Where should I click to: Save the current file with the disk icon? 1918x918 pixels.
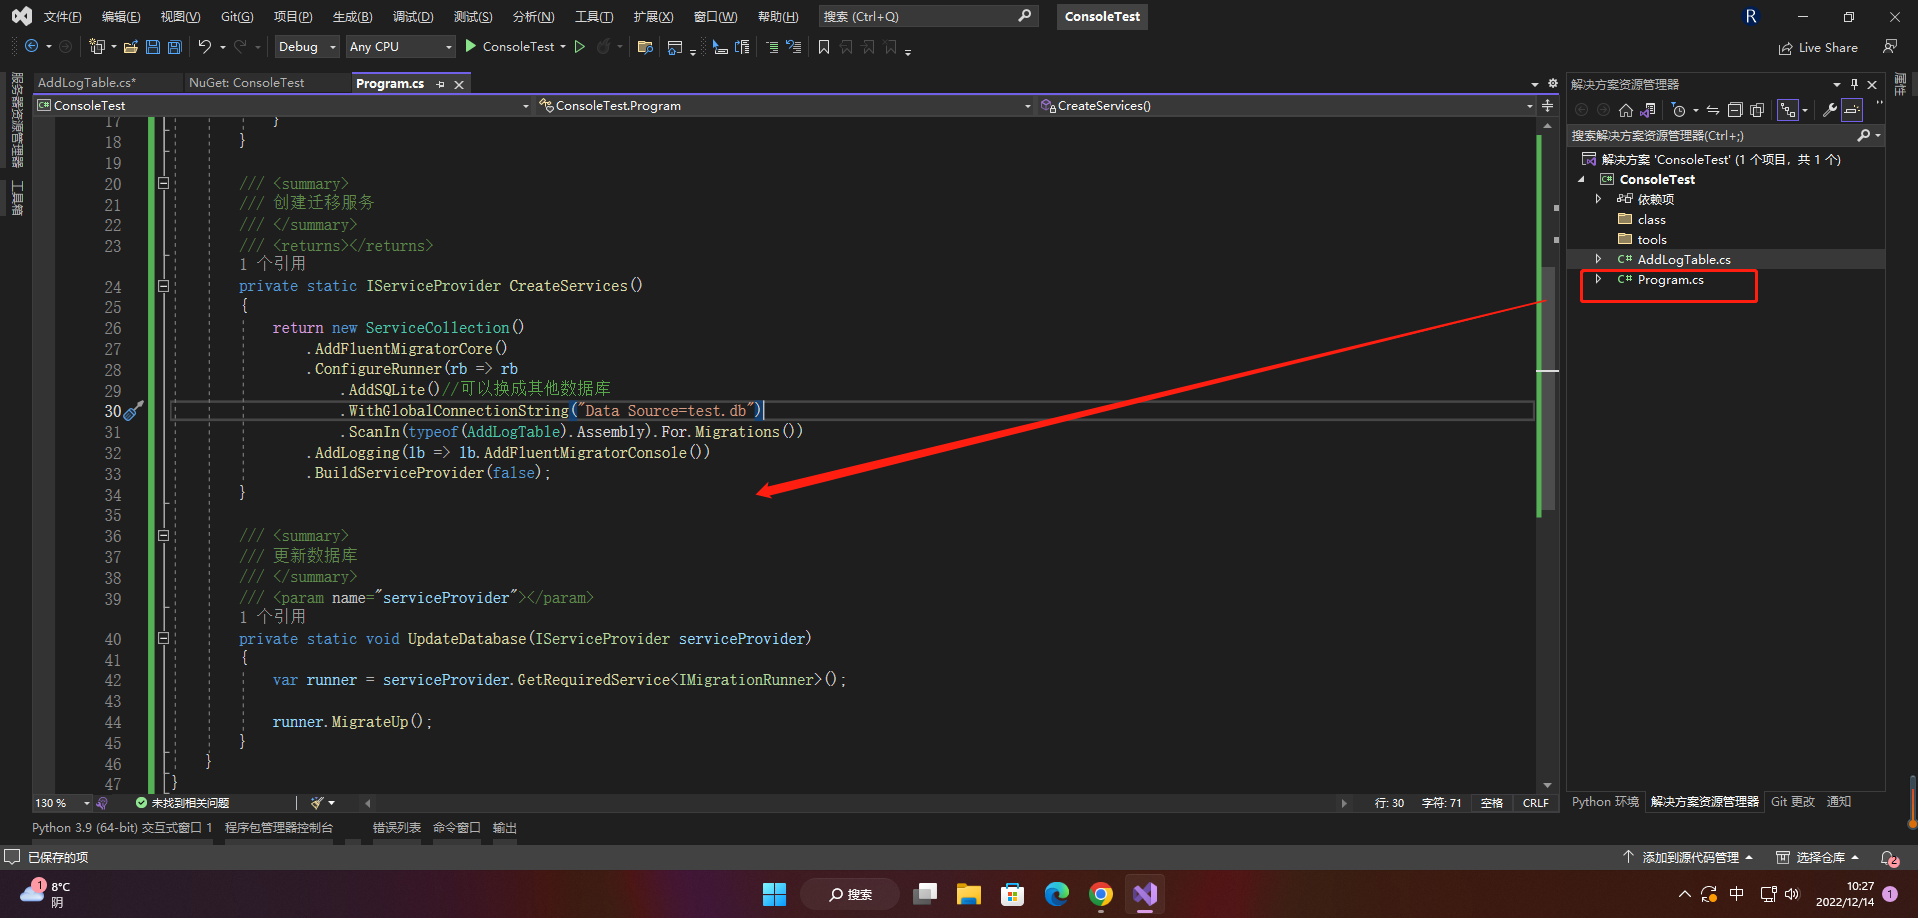(152, 47)
